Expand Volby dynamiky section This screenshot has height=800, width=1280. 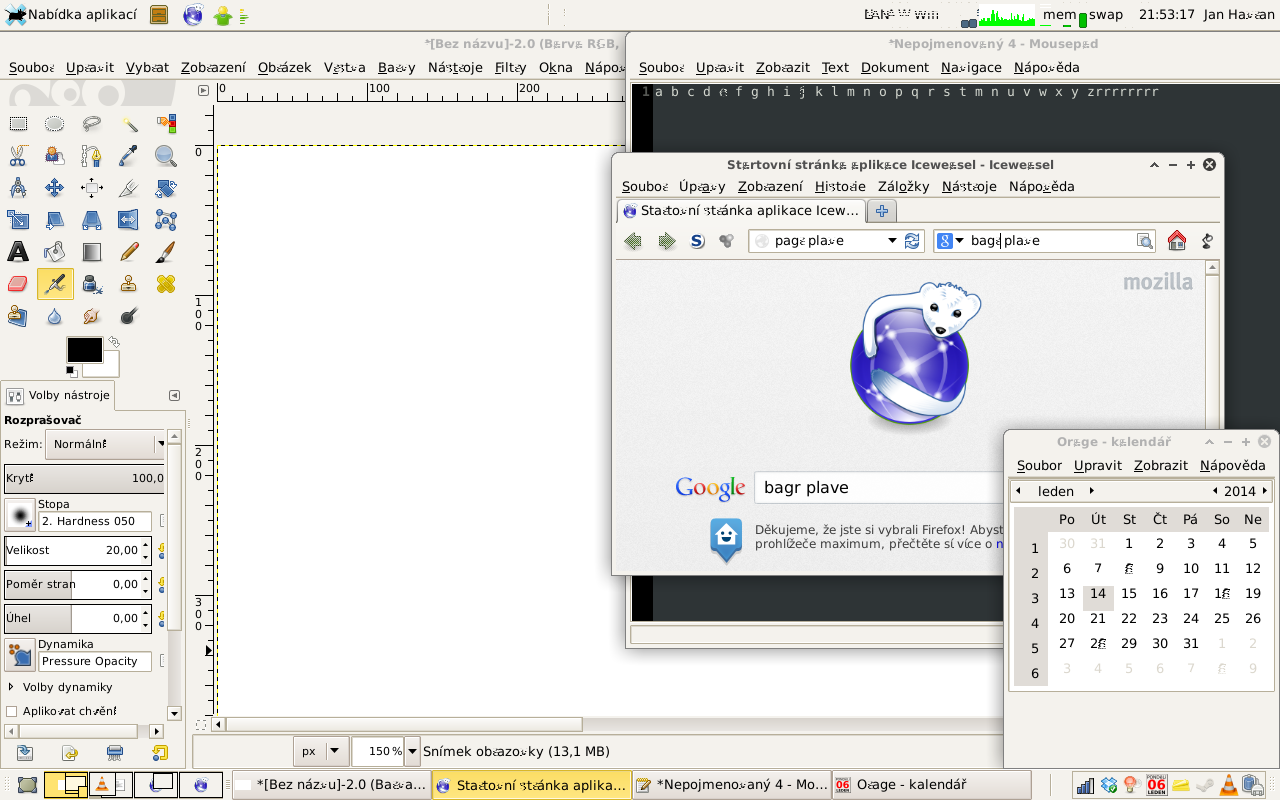coord(11,687)
